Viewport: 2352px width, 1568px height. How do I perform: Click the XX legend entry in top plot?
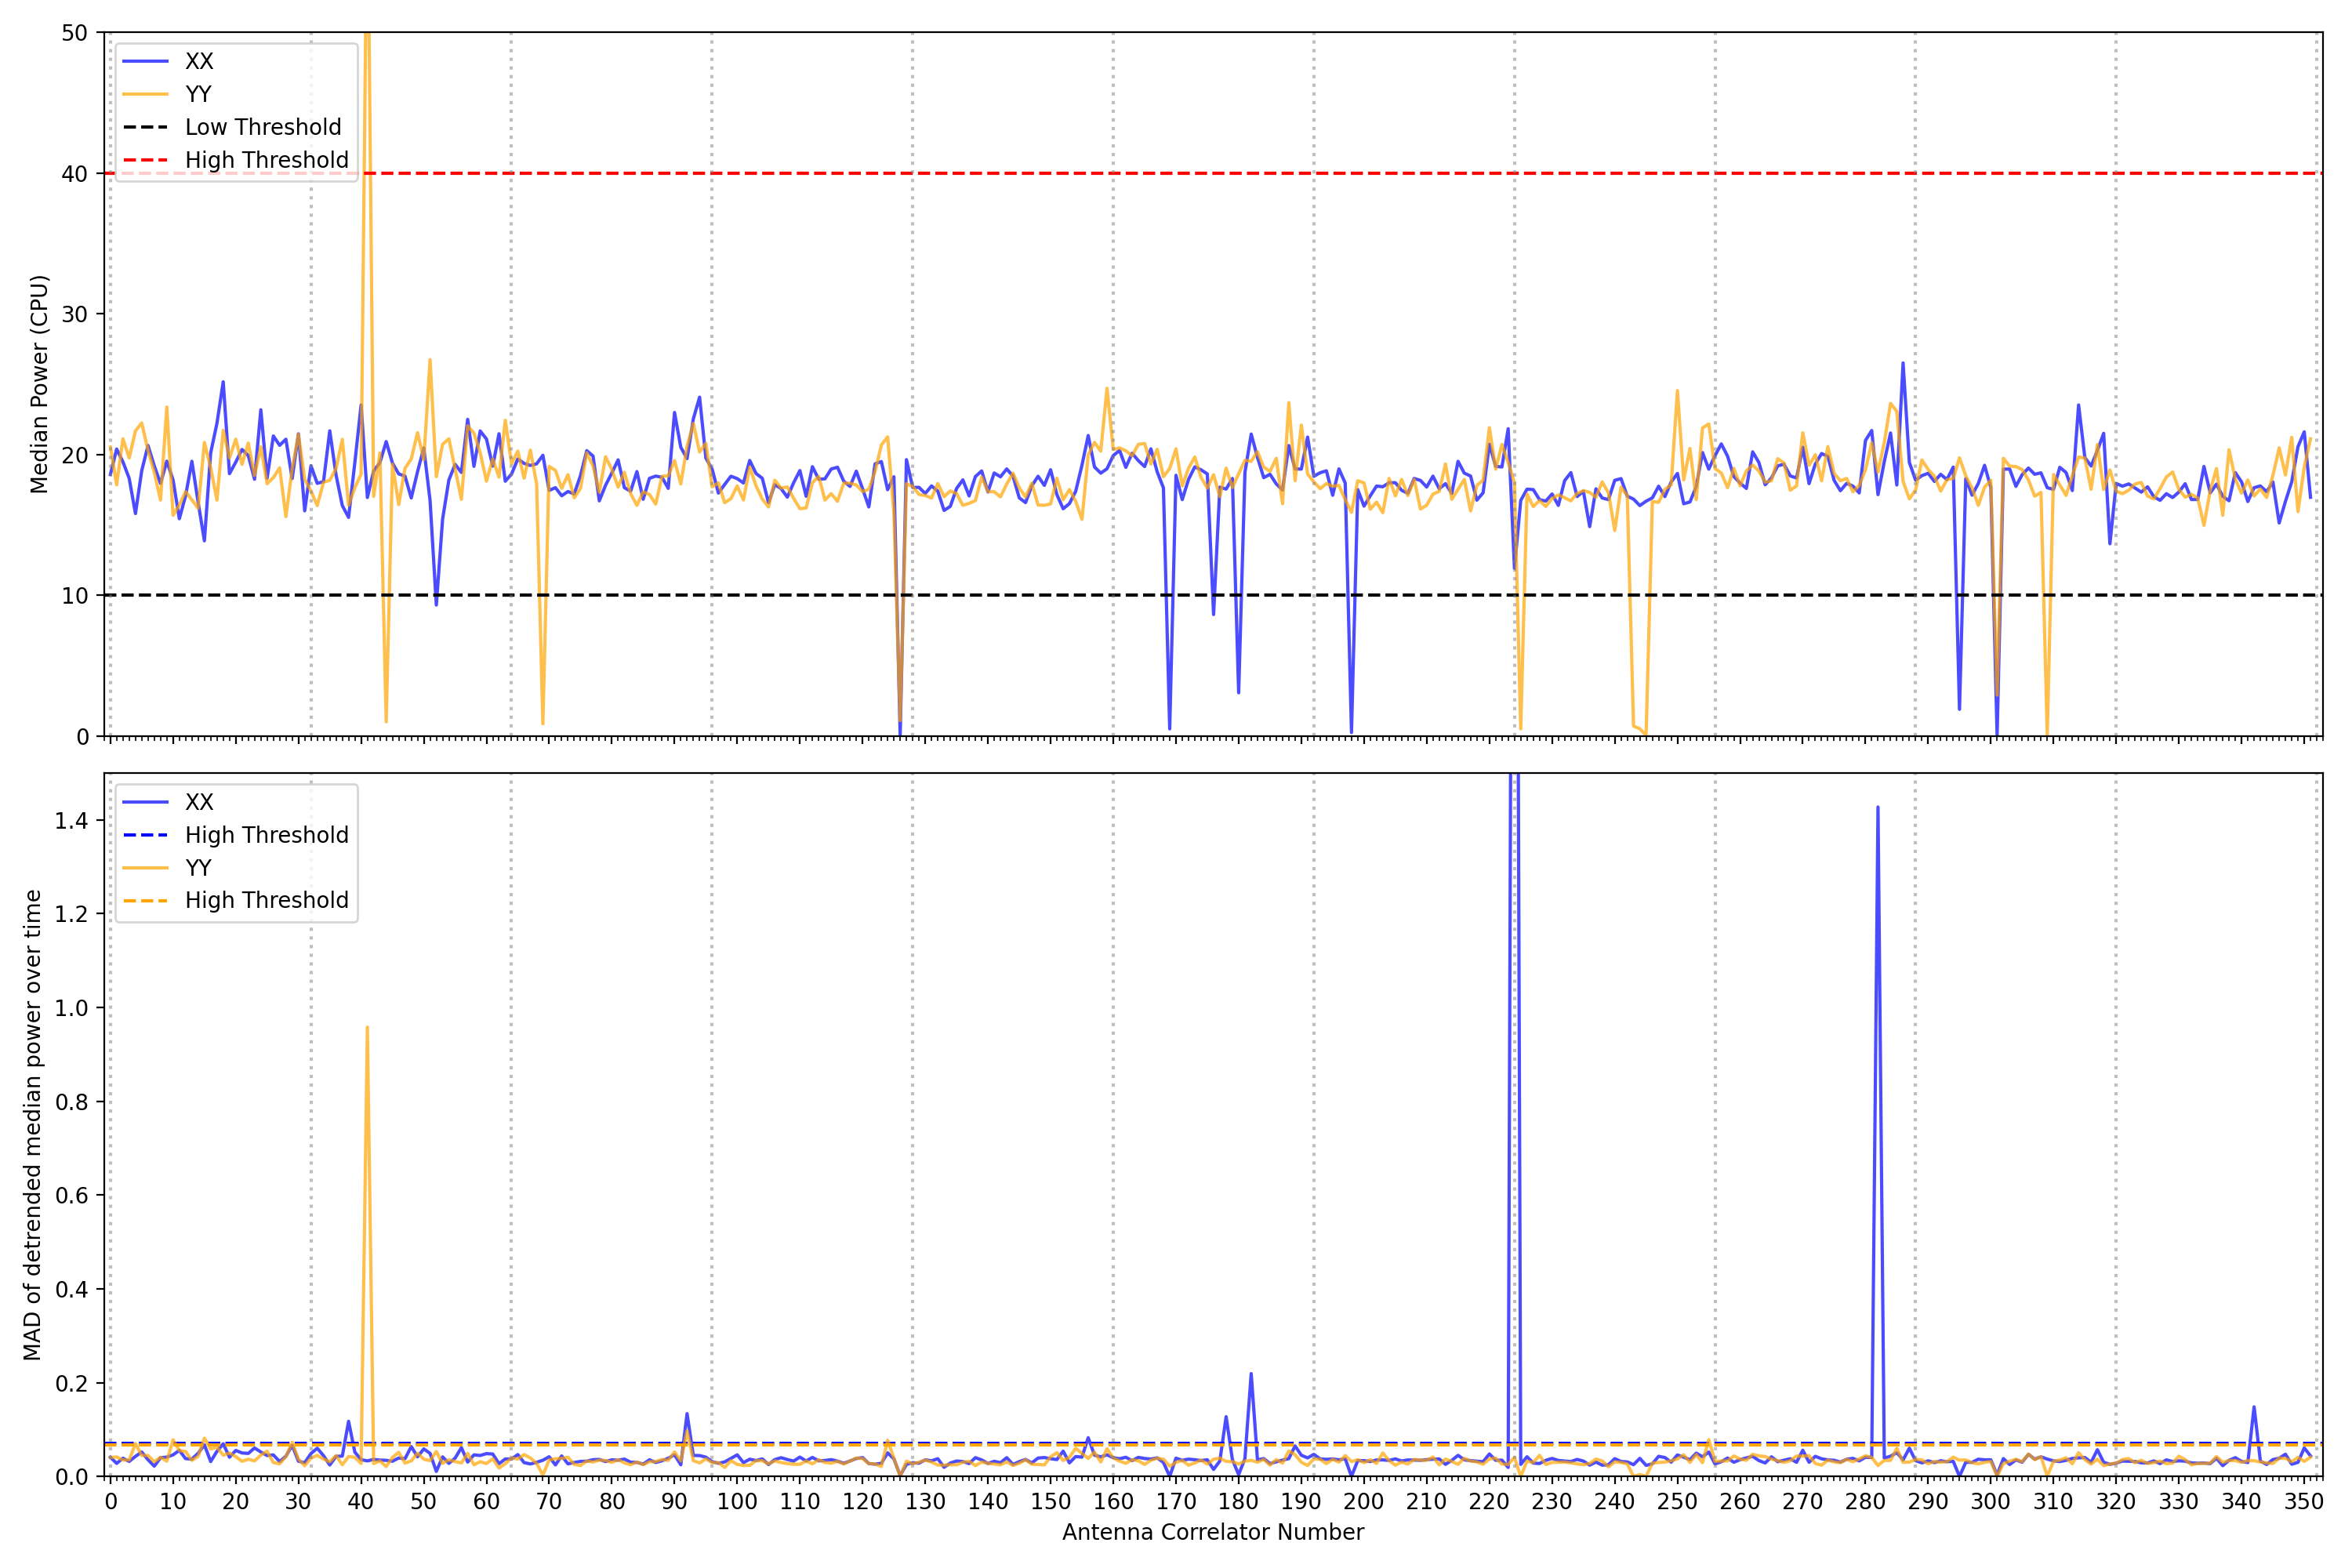pyautogui.click(x=199, y=61)
